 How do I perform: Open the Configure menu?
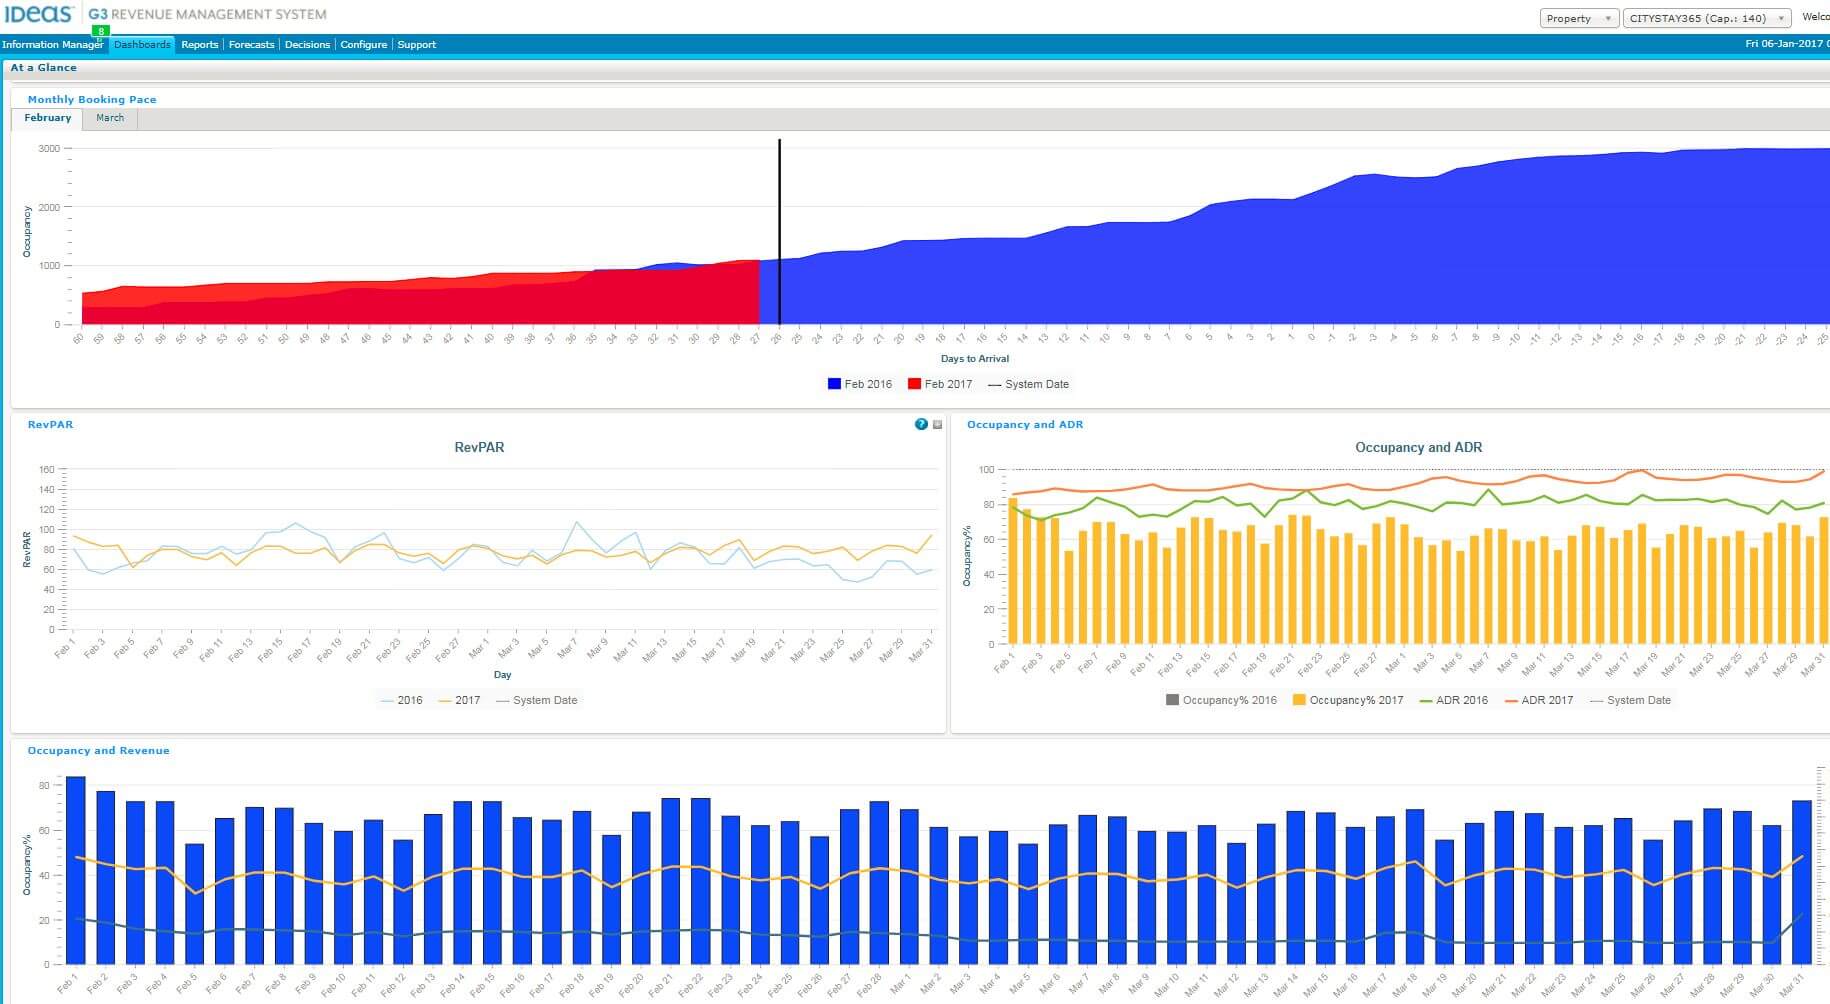(x=363, y=45)
